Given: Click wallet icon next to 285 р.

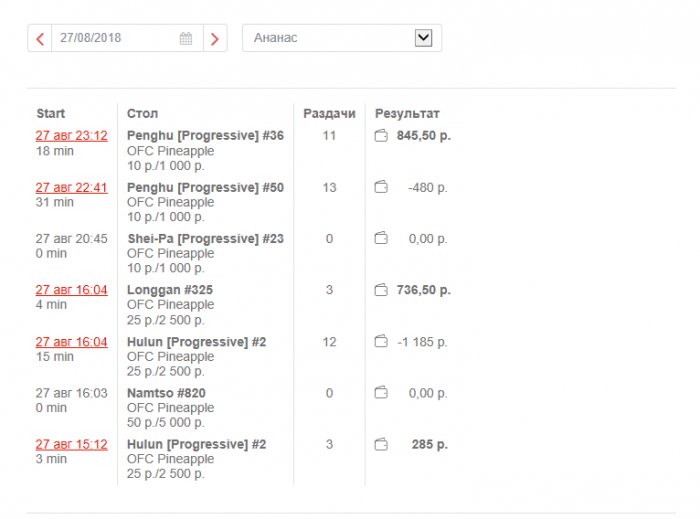Looking at the screenshot, I should (381, 444).
